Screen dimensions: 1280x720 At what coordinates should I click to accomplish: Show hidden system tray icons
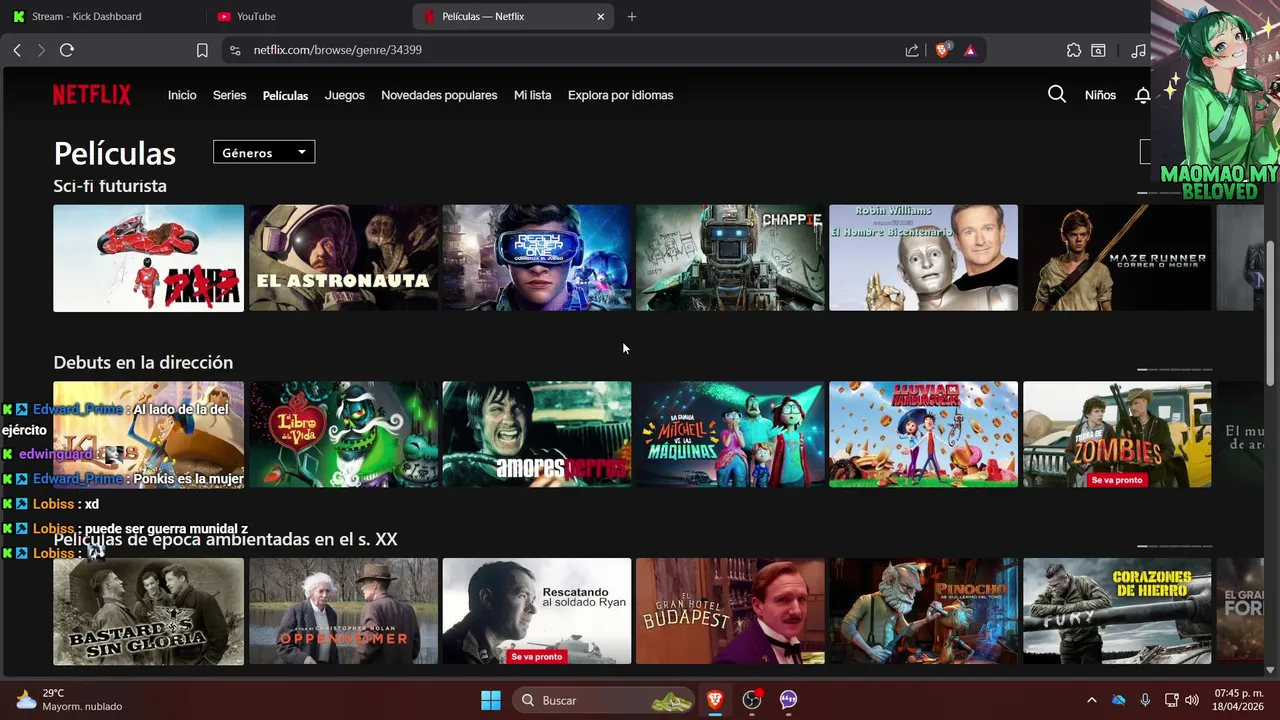[x=1091, y=700]
